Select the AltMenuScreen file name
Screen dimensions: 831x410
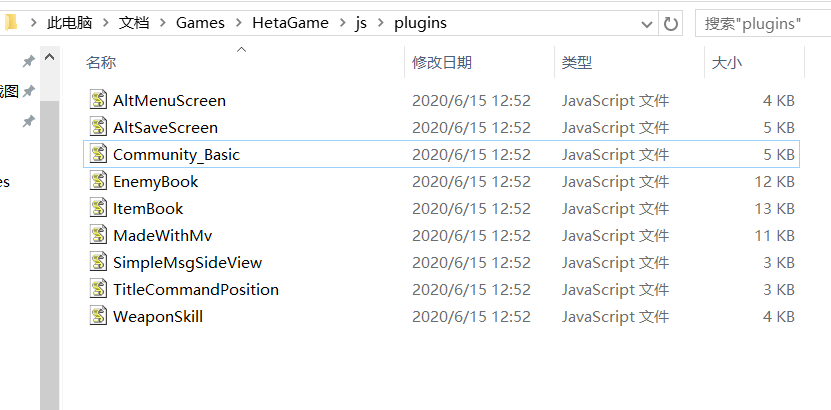pyautogui.click(x=170, y=101)
